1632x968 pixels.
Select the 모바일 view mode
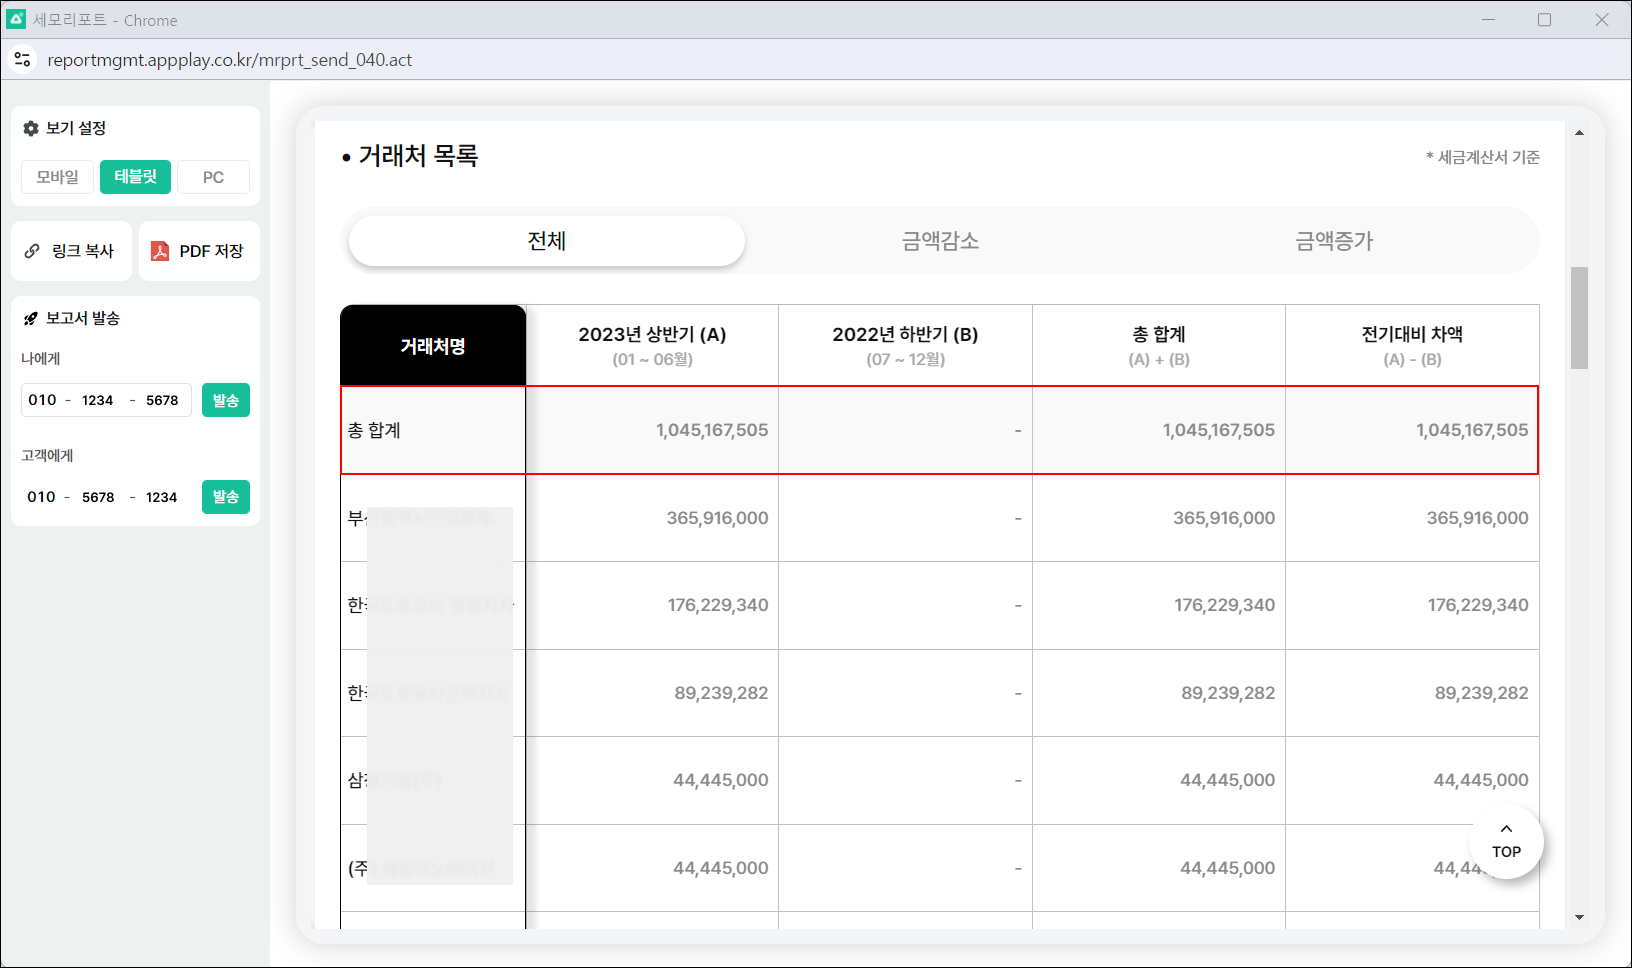pyautogui.click(x=58, y=177)
